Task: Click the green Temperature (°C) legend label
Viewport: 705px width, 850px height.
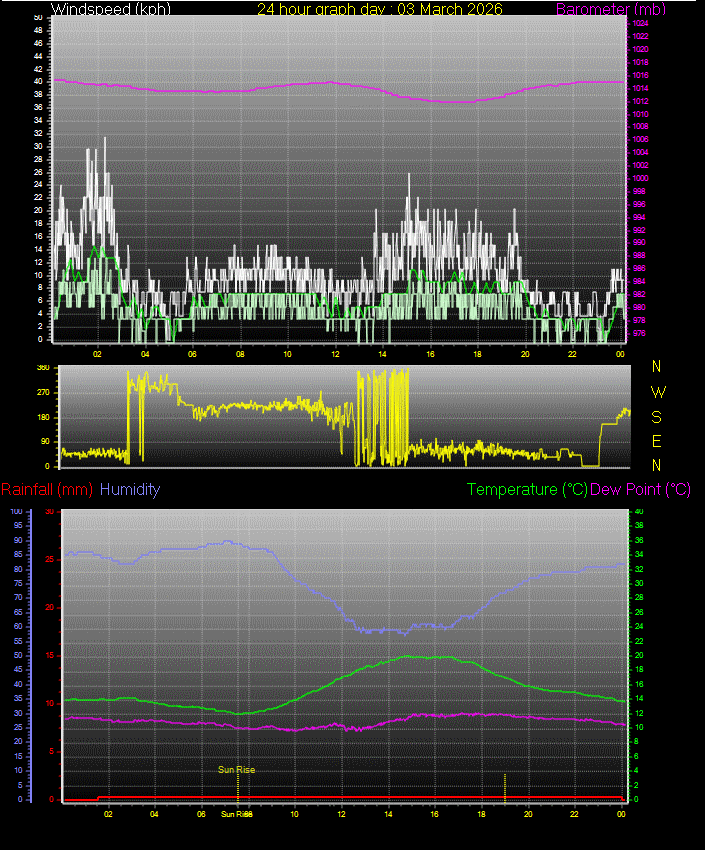Action: 527,490
